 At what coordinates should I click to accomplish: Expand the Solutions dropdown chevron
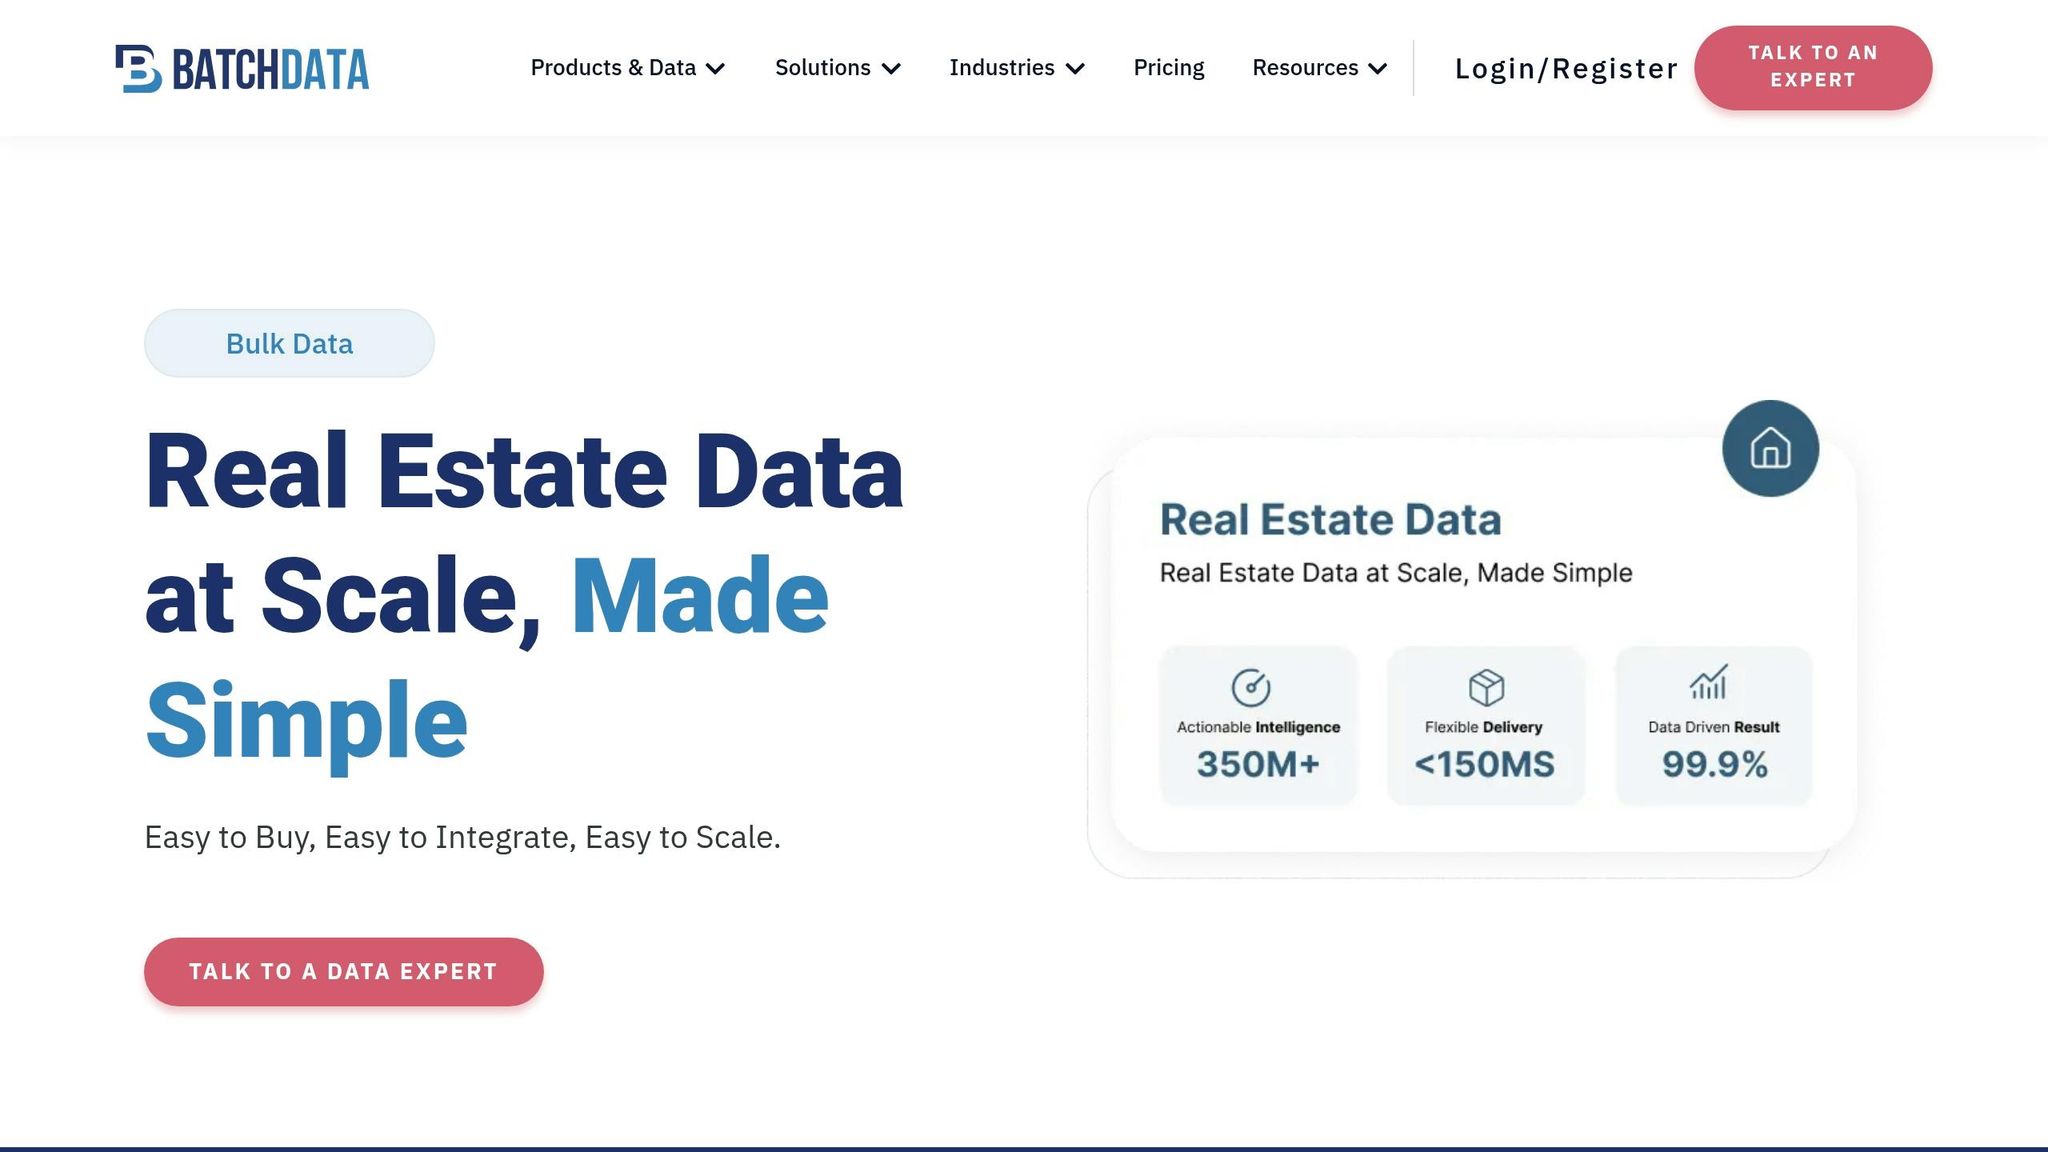click(x=891, y=69)
